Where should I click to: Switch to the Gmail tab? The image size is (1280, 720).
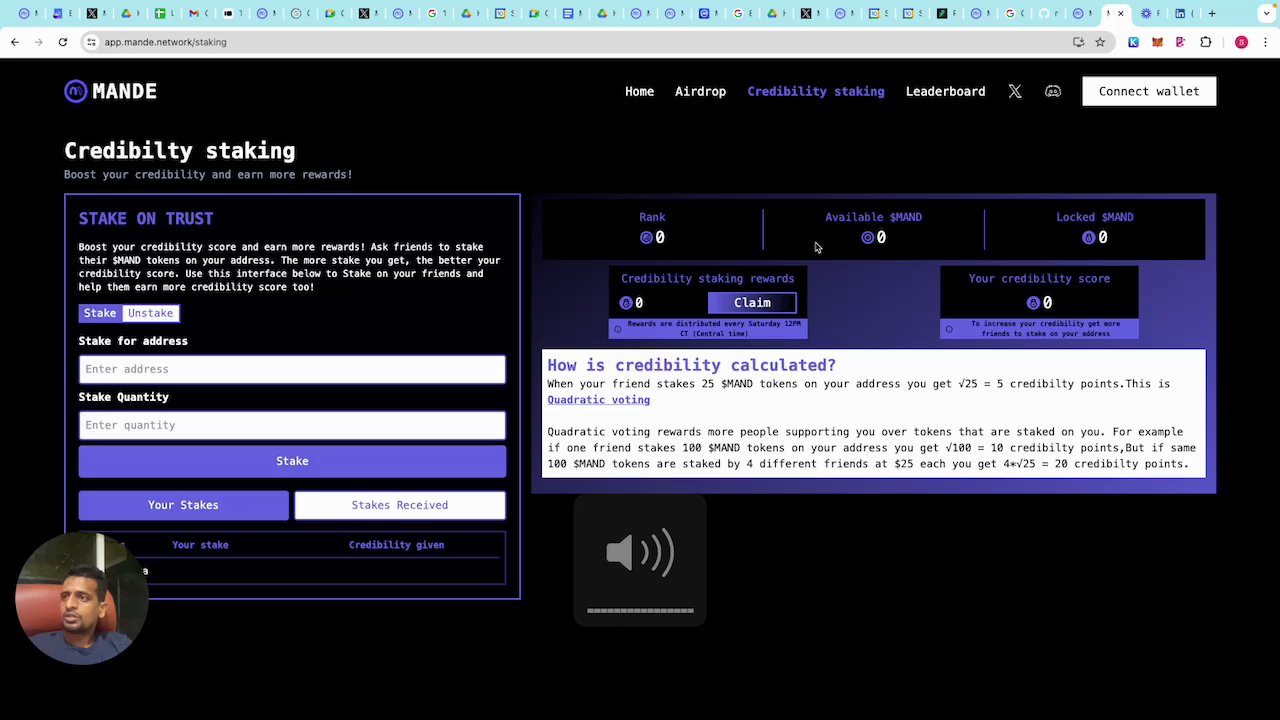[x=199, y=14]
